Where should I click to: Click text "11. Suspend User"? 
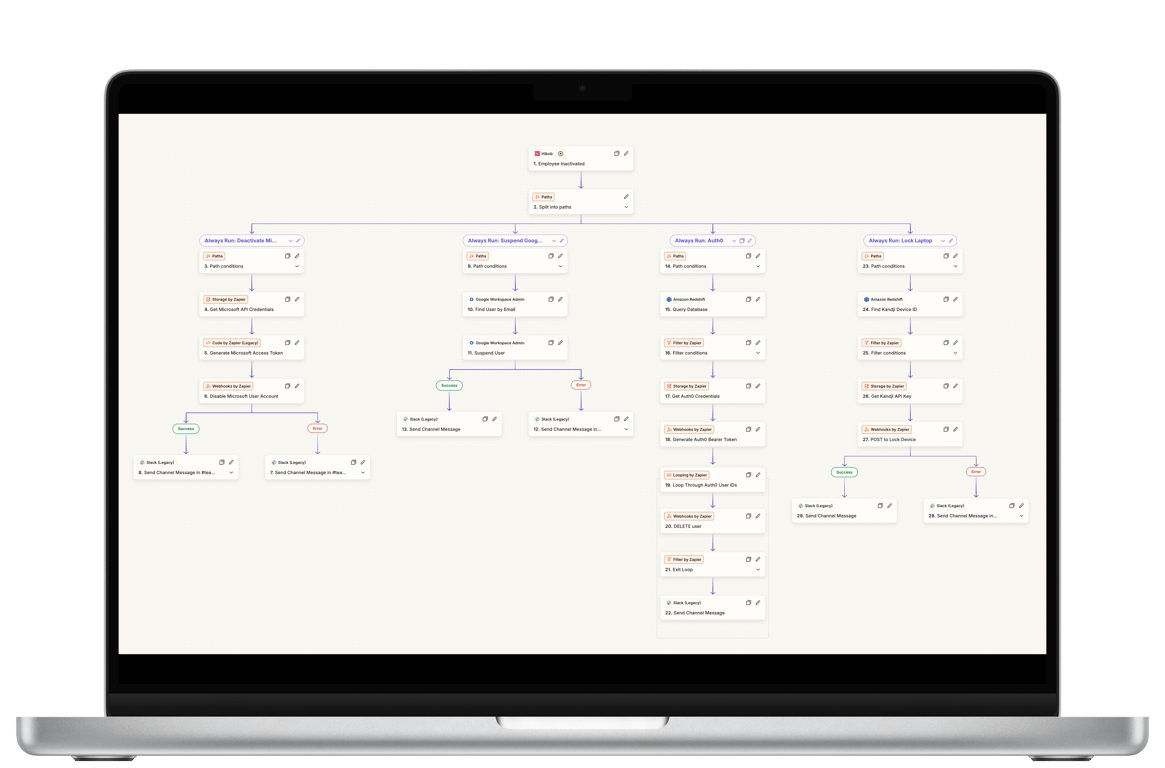486,353
